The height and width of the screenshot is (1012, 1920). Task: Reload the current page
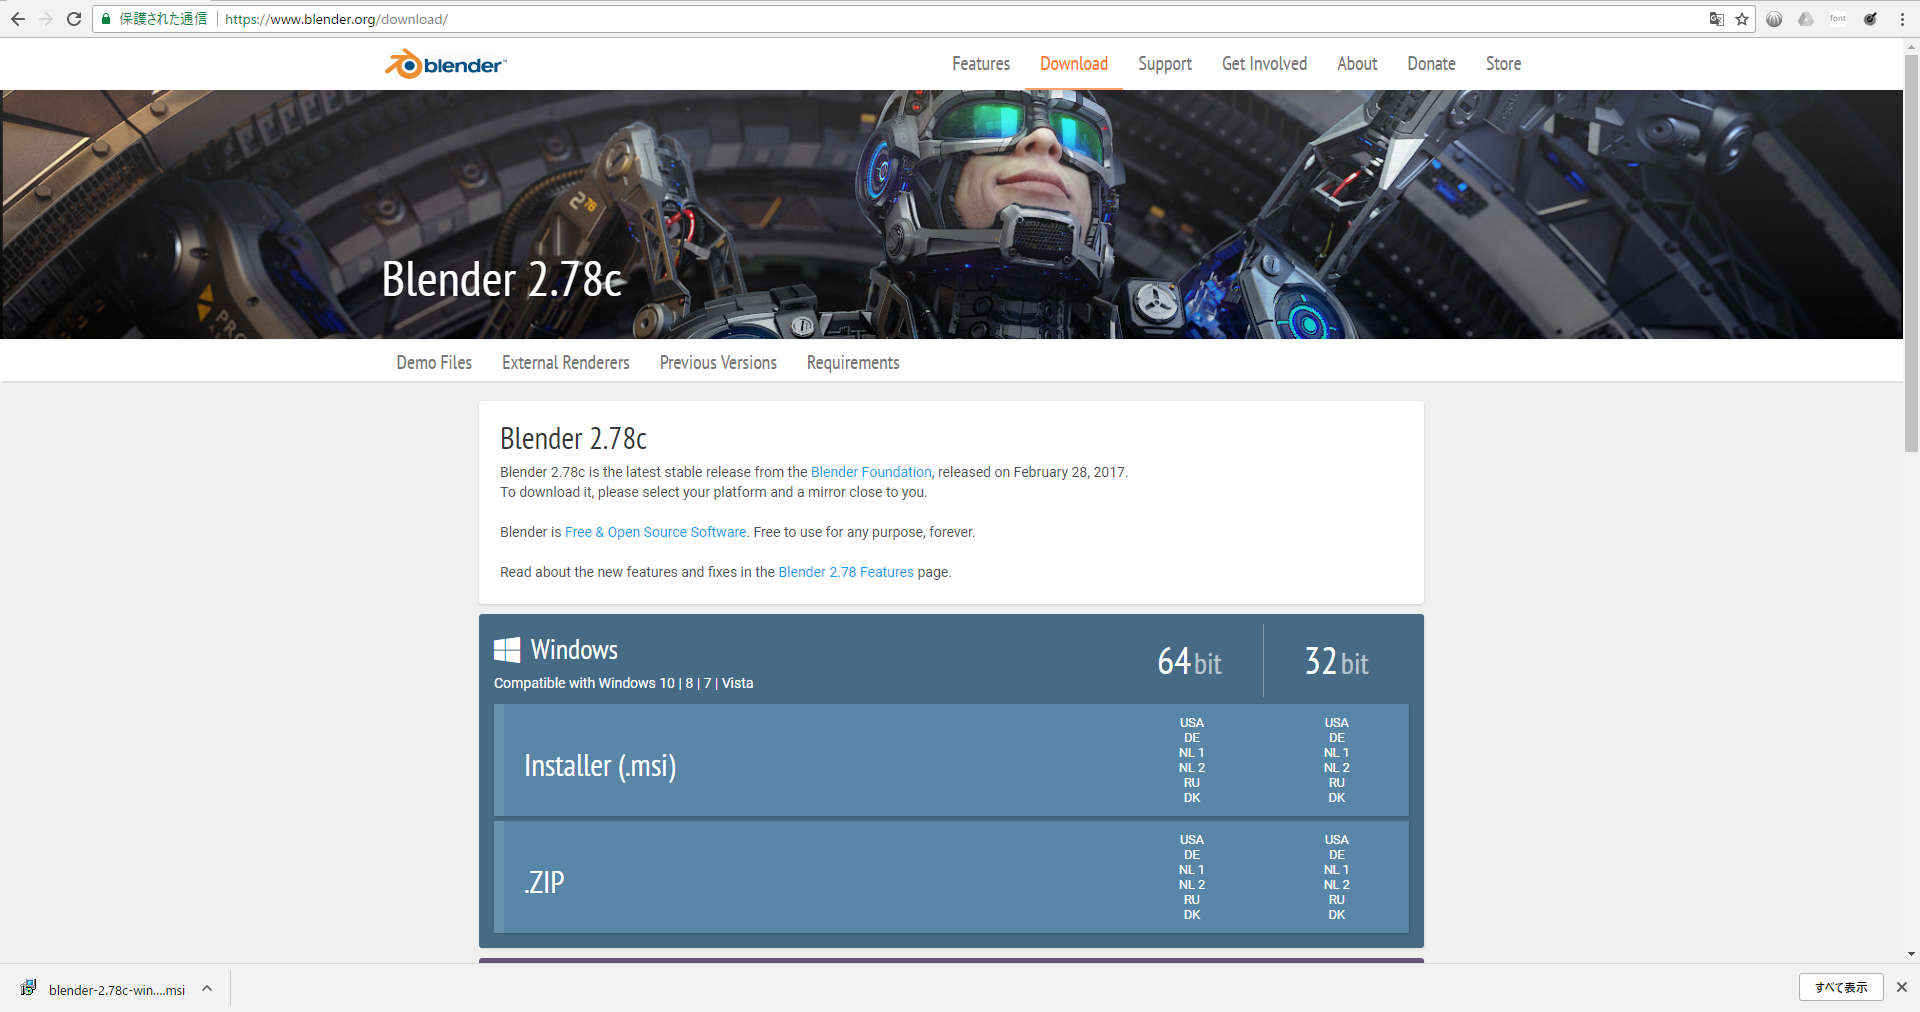point(73,18)
